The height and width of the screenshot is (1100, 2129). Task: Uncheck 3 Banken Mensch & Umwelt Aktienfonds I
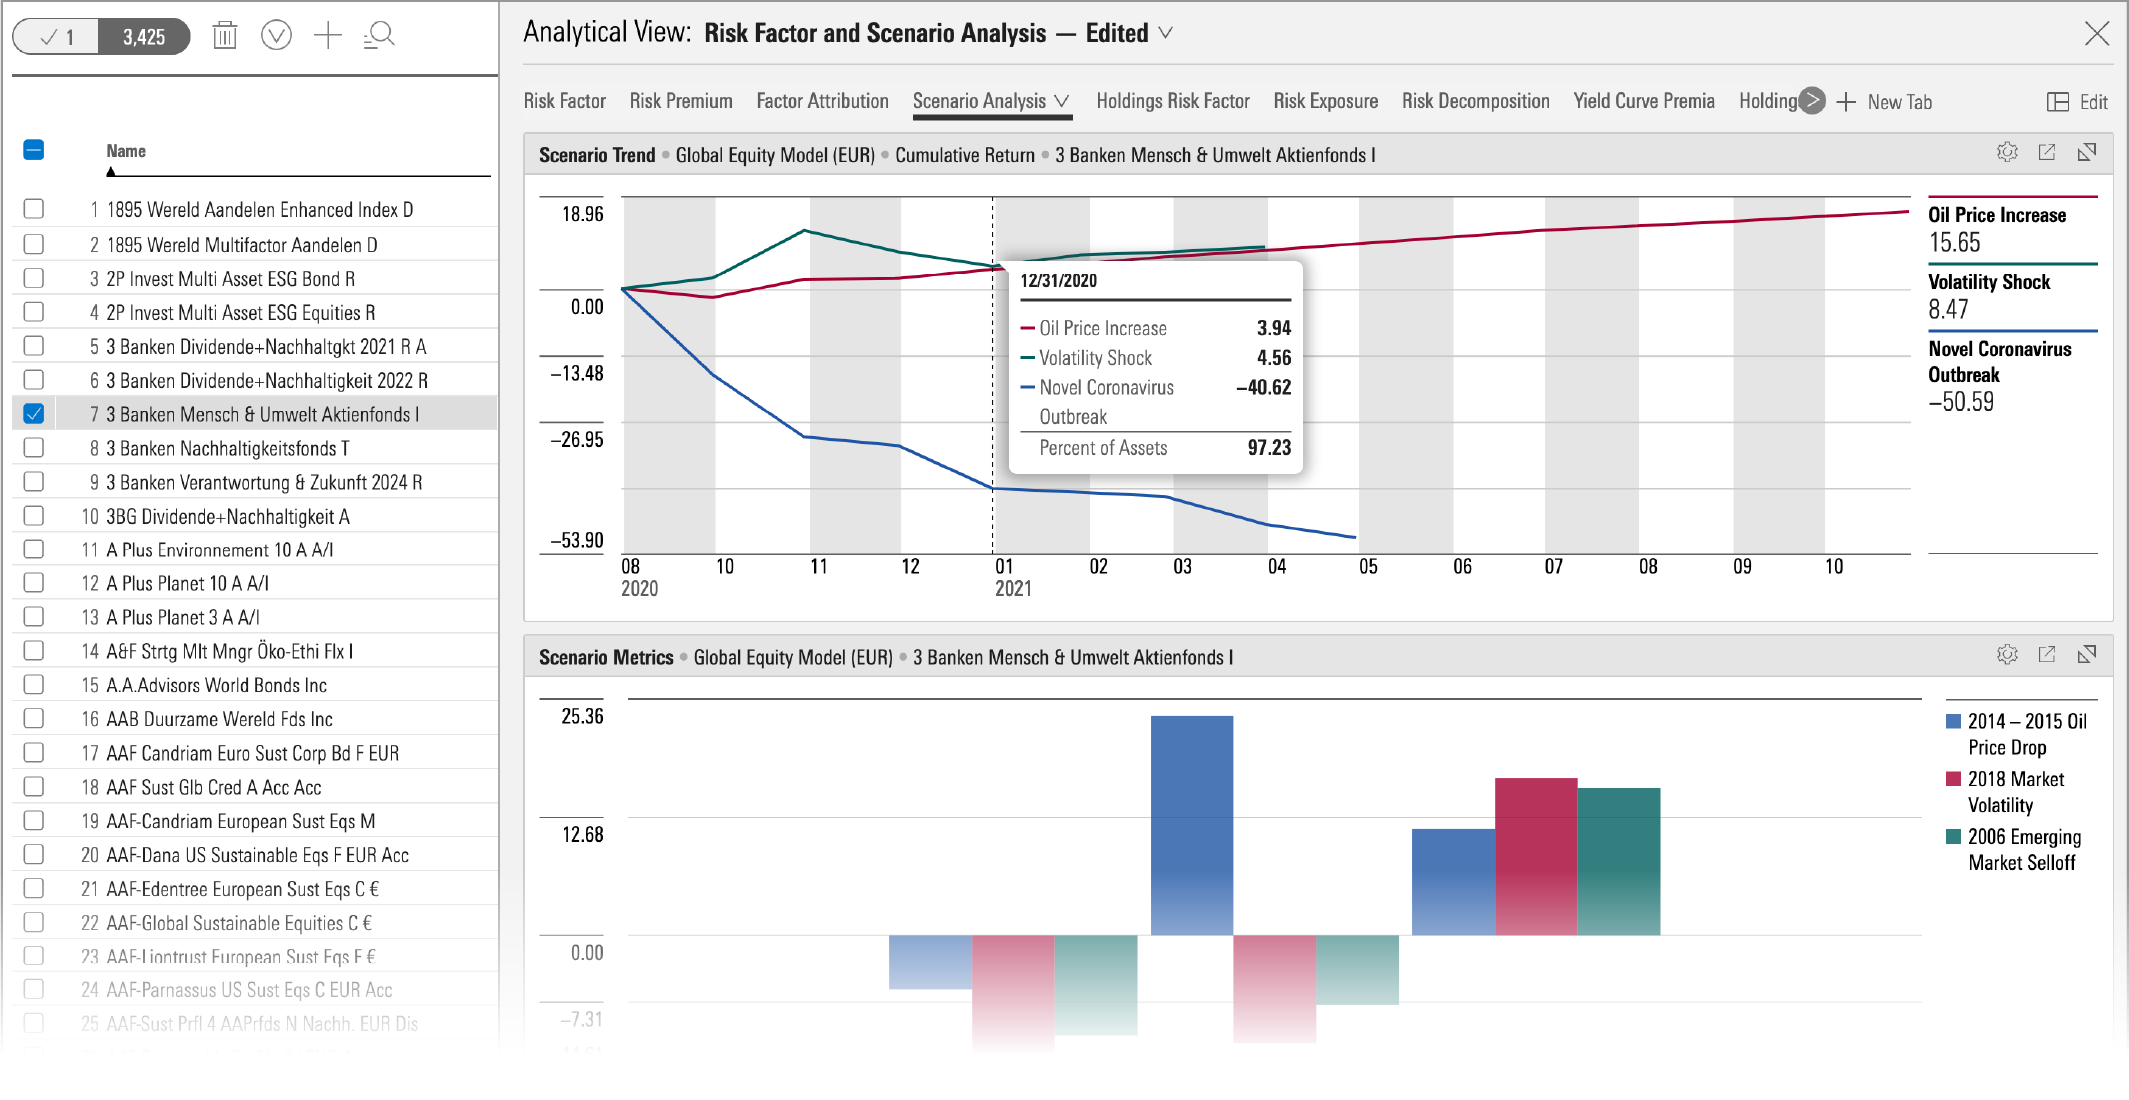pos(34,413)
